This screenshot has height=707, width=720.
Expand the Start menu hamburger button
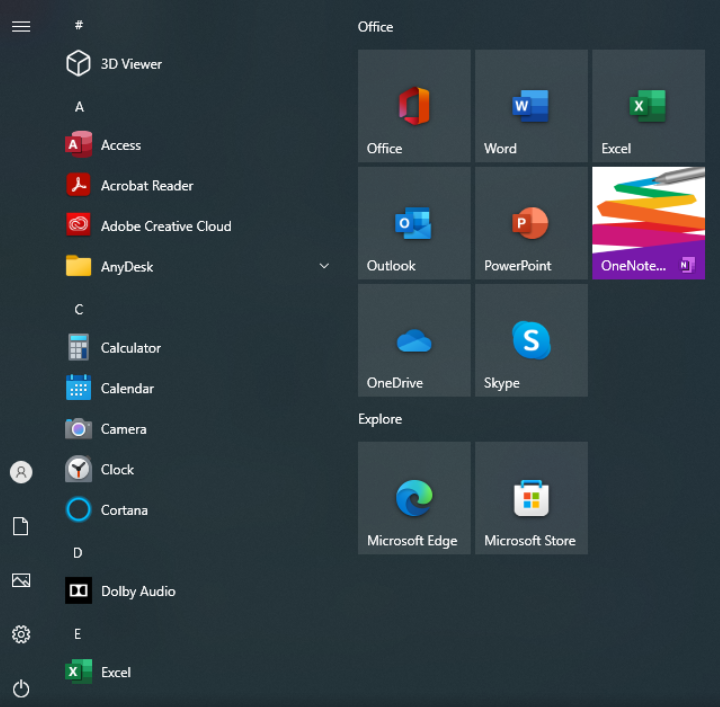[21, 27]
